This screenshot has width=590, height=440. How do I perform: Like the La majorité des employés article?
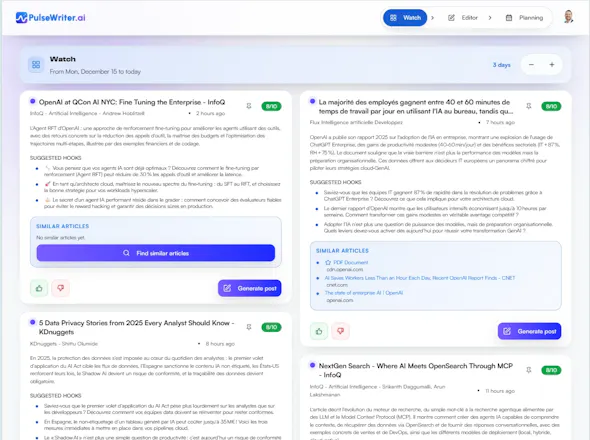tap(319, 331)
